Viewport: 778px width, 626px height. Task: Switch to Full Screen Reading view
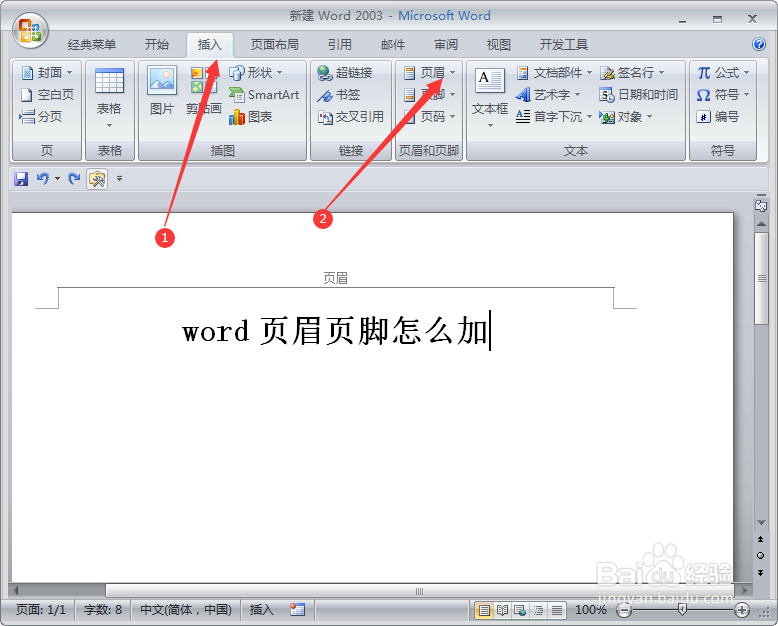tap(502, 610)
